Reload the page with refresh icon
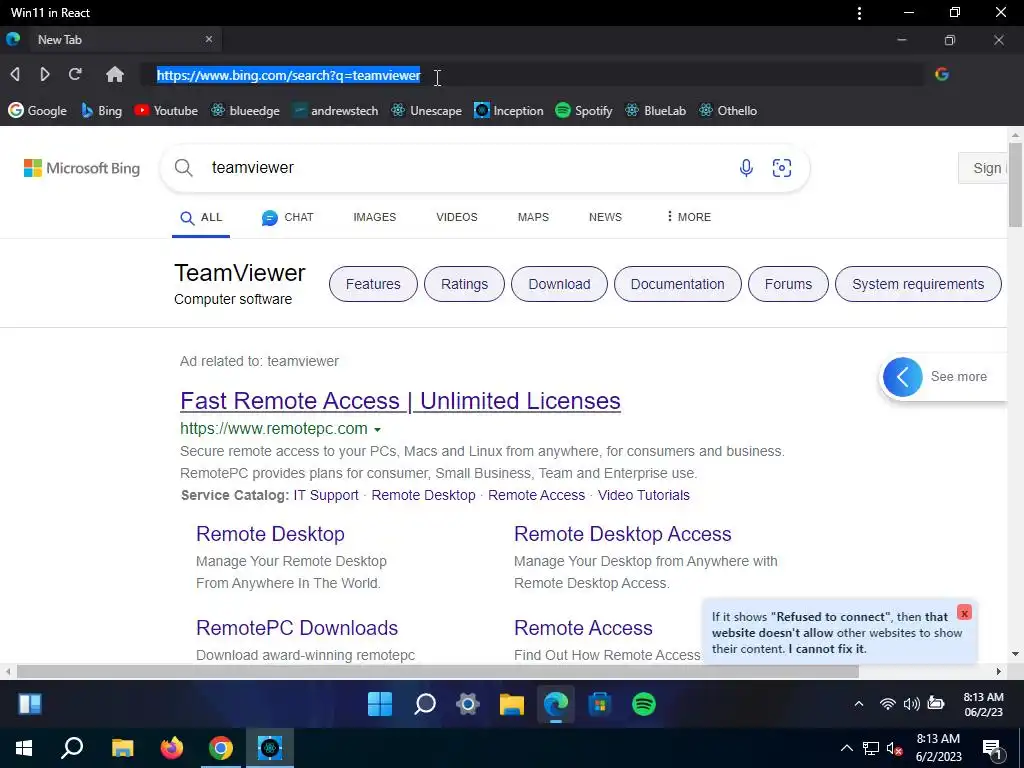1024x768 pixels. 75,74
